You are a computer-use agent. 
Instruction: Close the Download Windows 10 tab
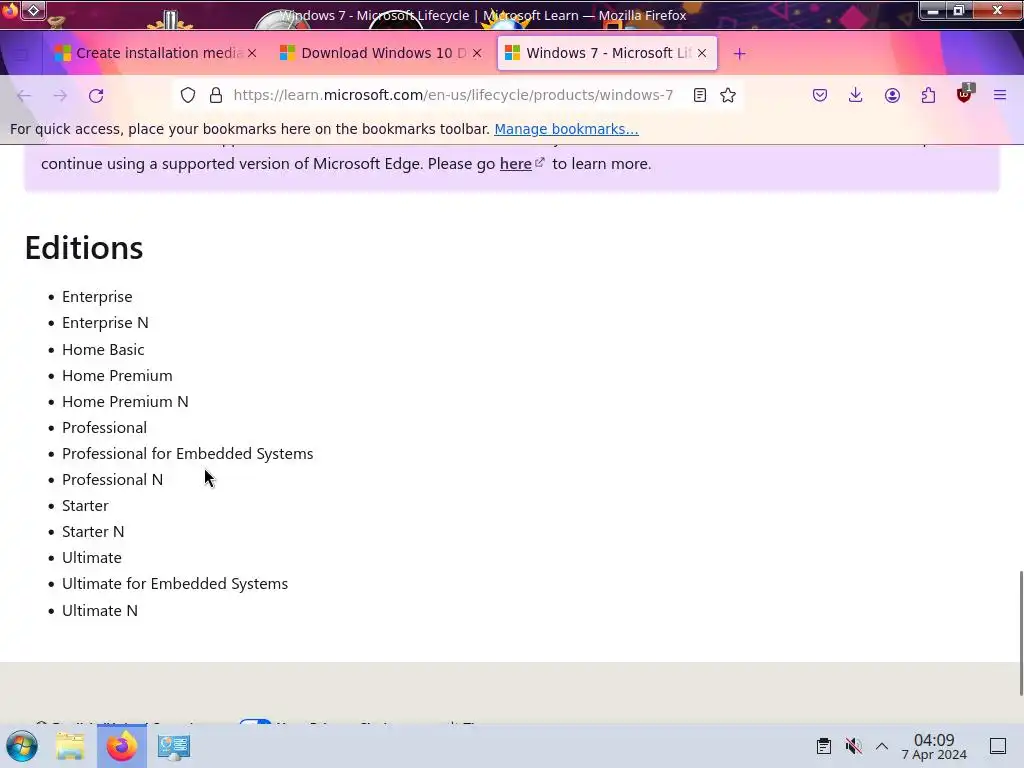coord(477,53)
